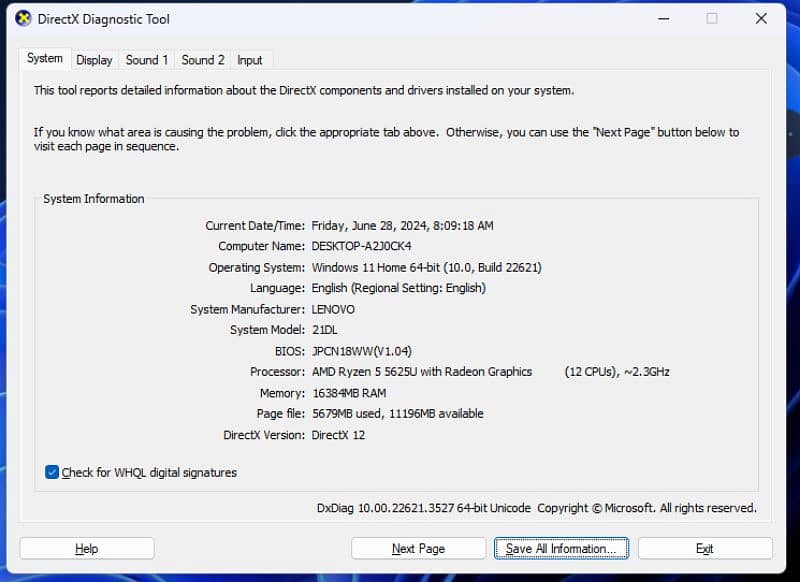Click the DxDiag version copyright footer text

tap(536, 508)
